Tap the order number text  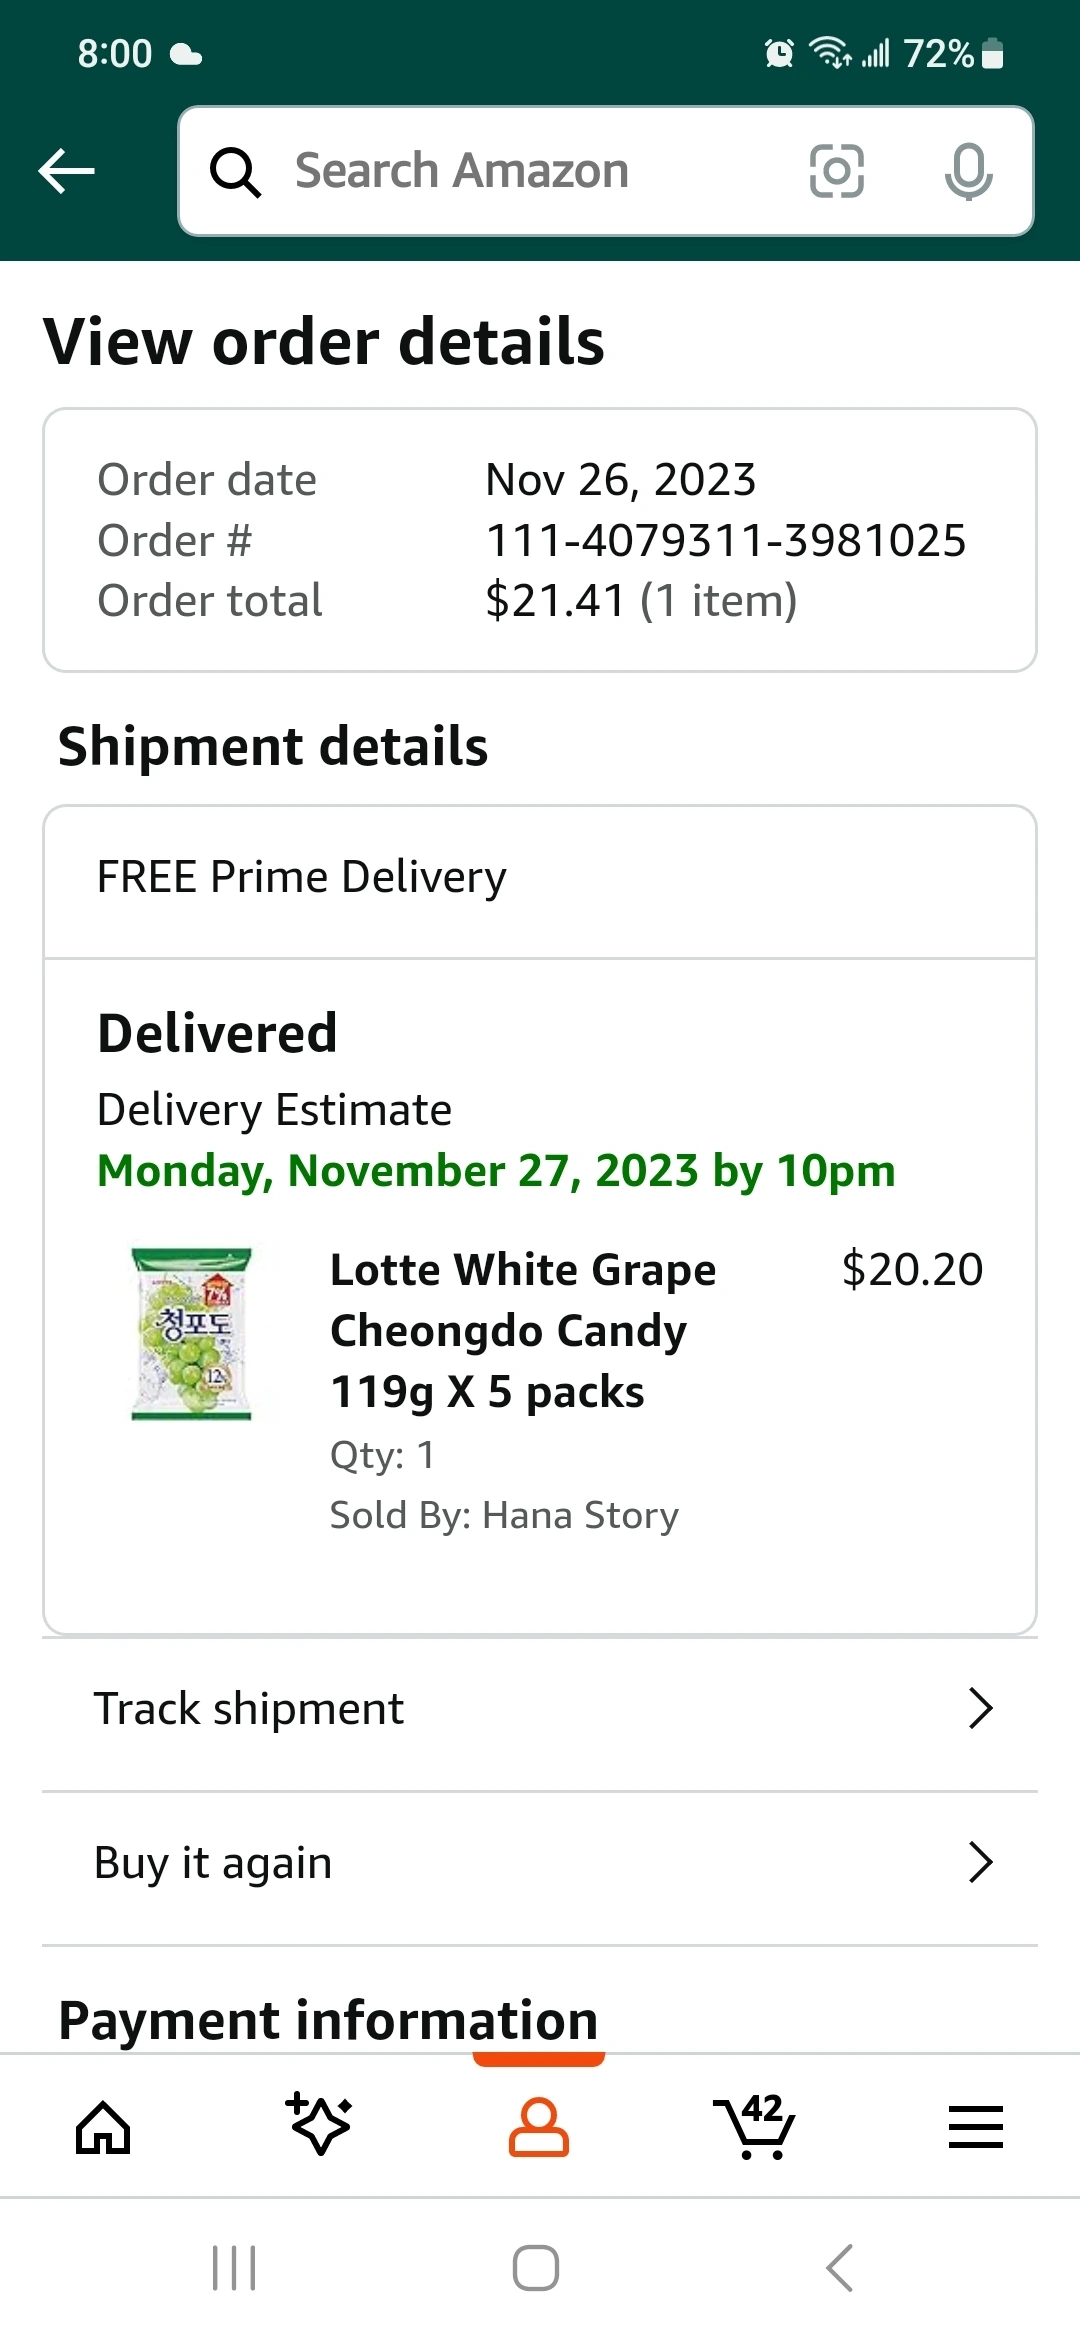click(x=725, y=540)
